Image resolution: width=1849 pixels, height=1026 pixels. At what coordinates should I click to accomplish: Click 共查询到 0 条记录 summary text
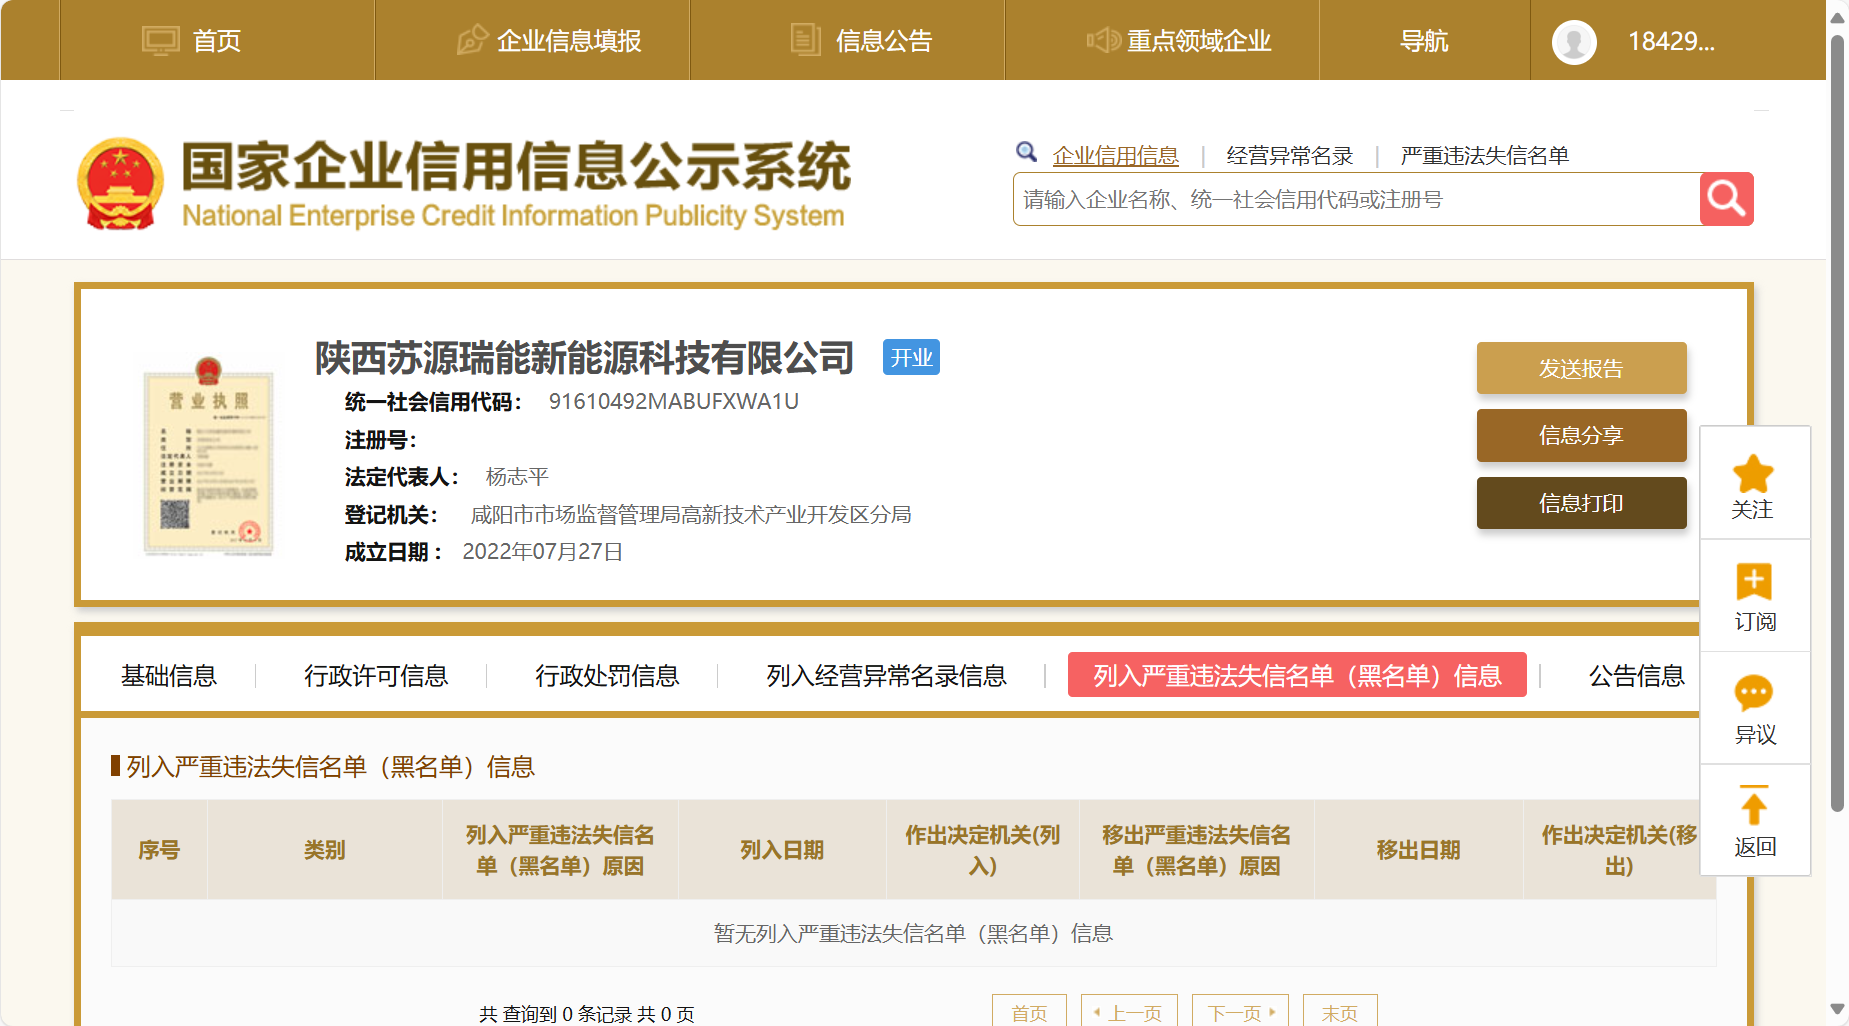(587, 1014)
